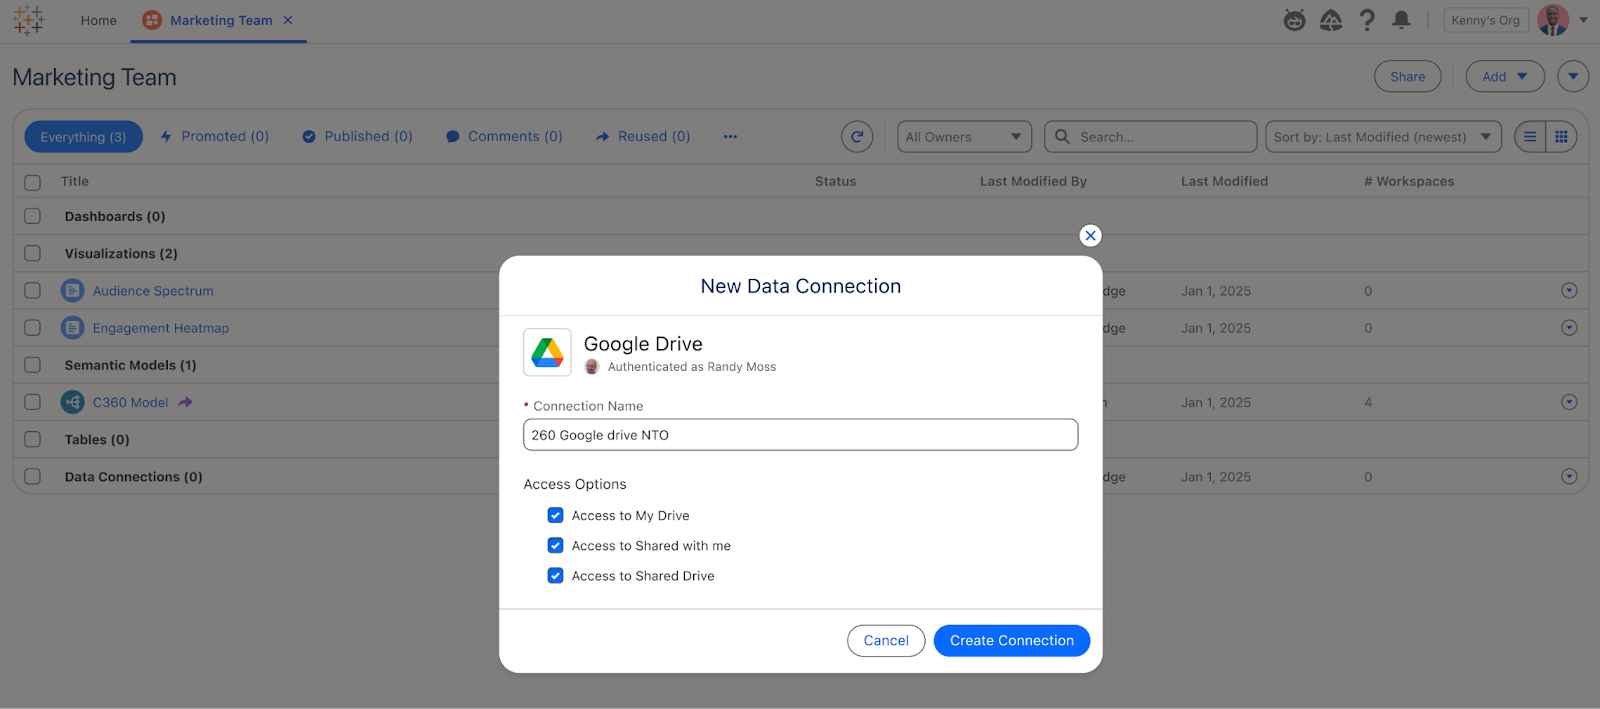
Task: Go to the Home tab
Action: pyautogui.click(x=98, y=20)
